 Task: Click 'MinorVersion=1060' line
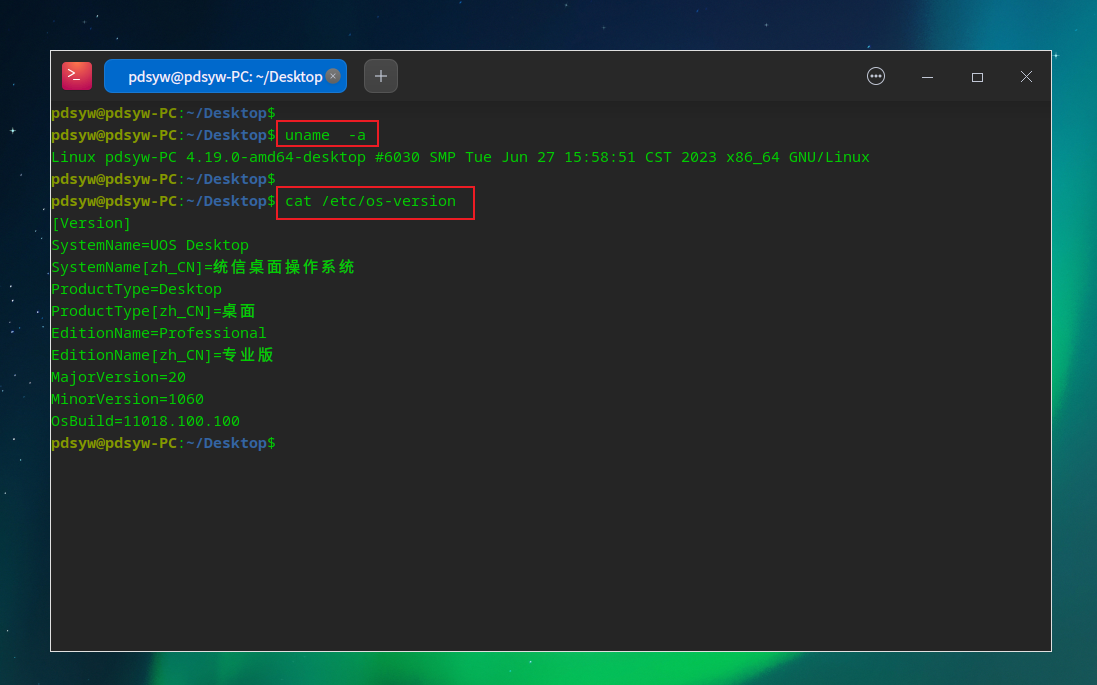pyautogui.click(x=127, y=400)
